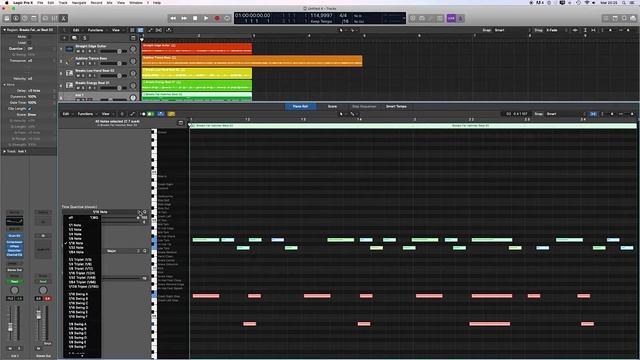Toggle Cycle mode in the transport
Image resolution: width=640 pixels, height=360 pixels.
pos(227,18)
